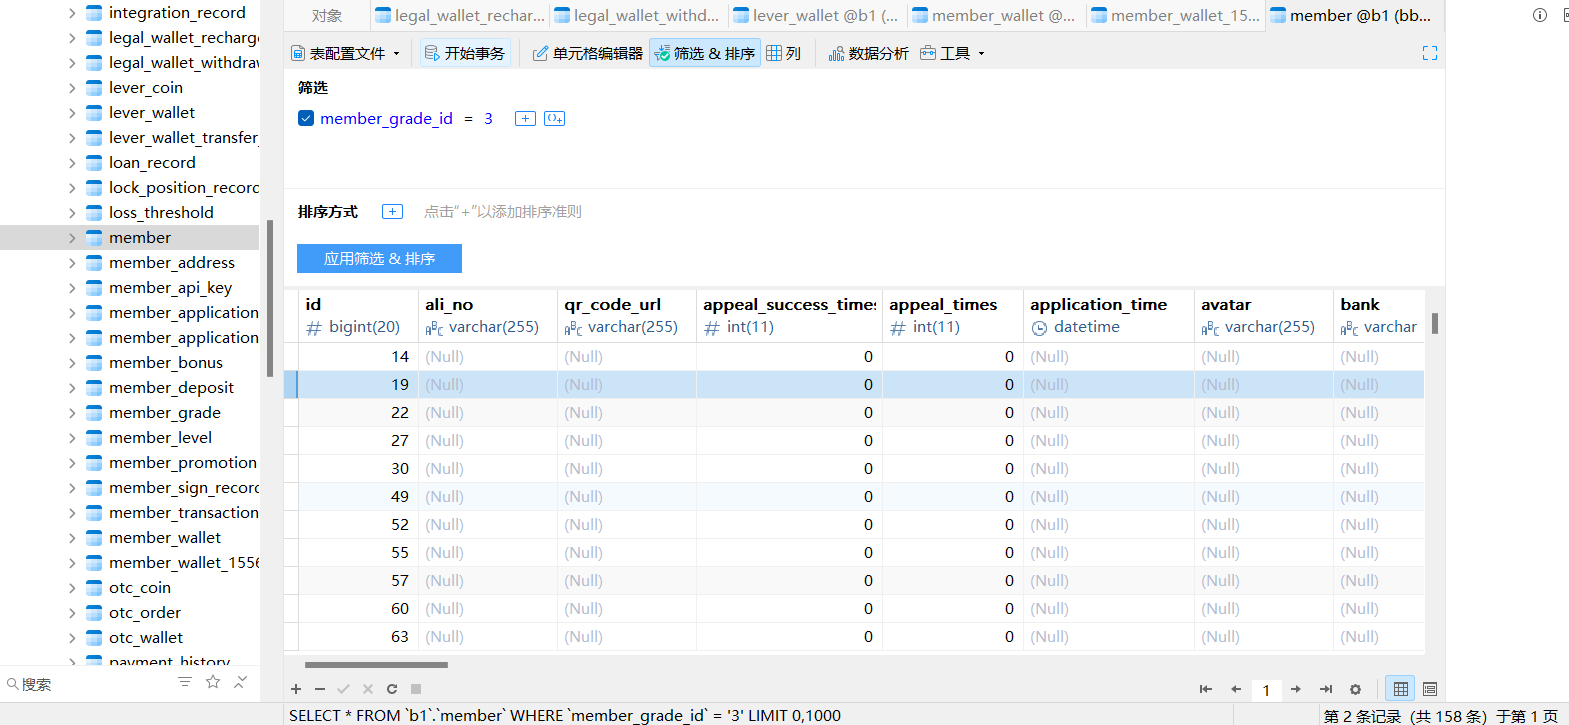Image resolution: width=1569 pixels, height=725 pixels.
Task: Open the cell editor (单元格编辑器)
Action: tap(588, 53)
